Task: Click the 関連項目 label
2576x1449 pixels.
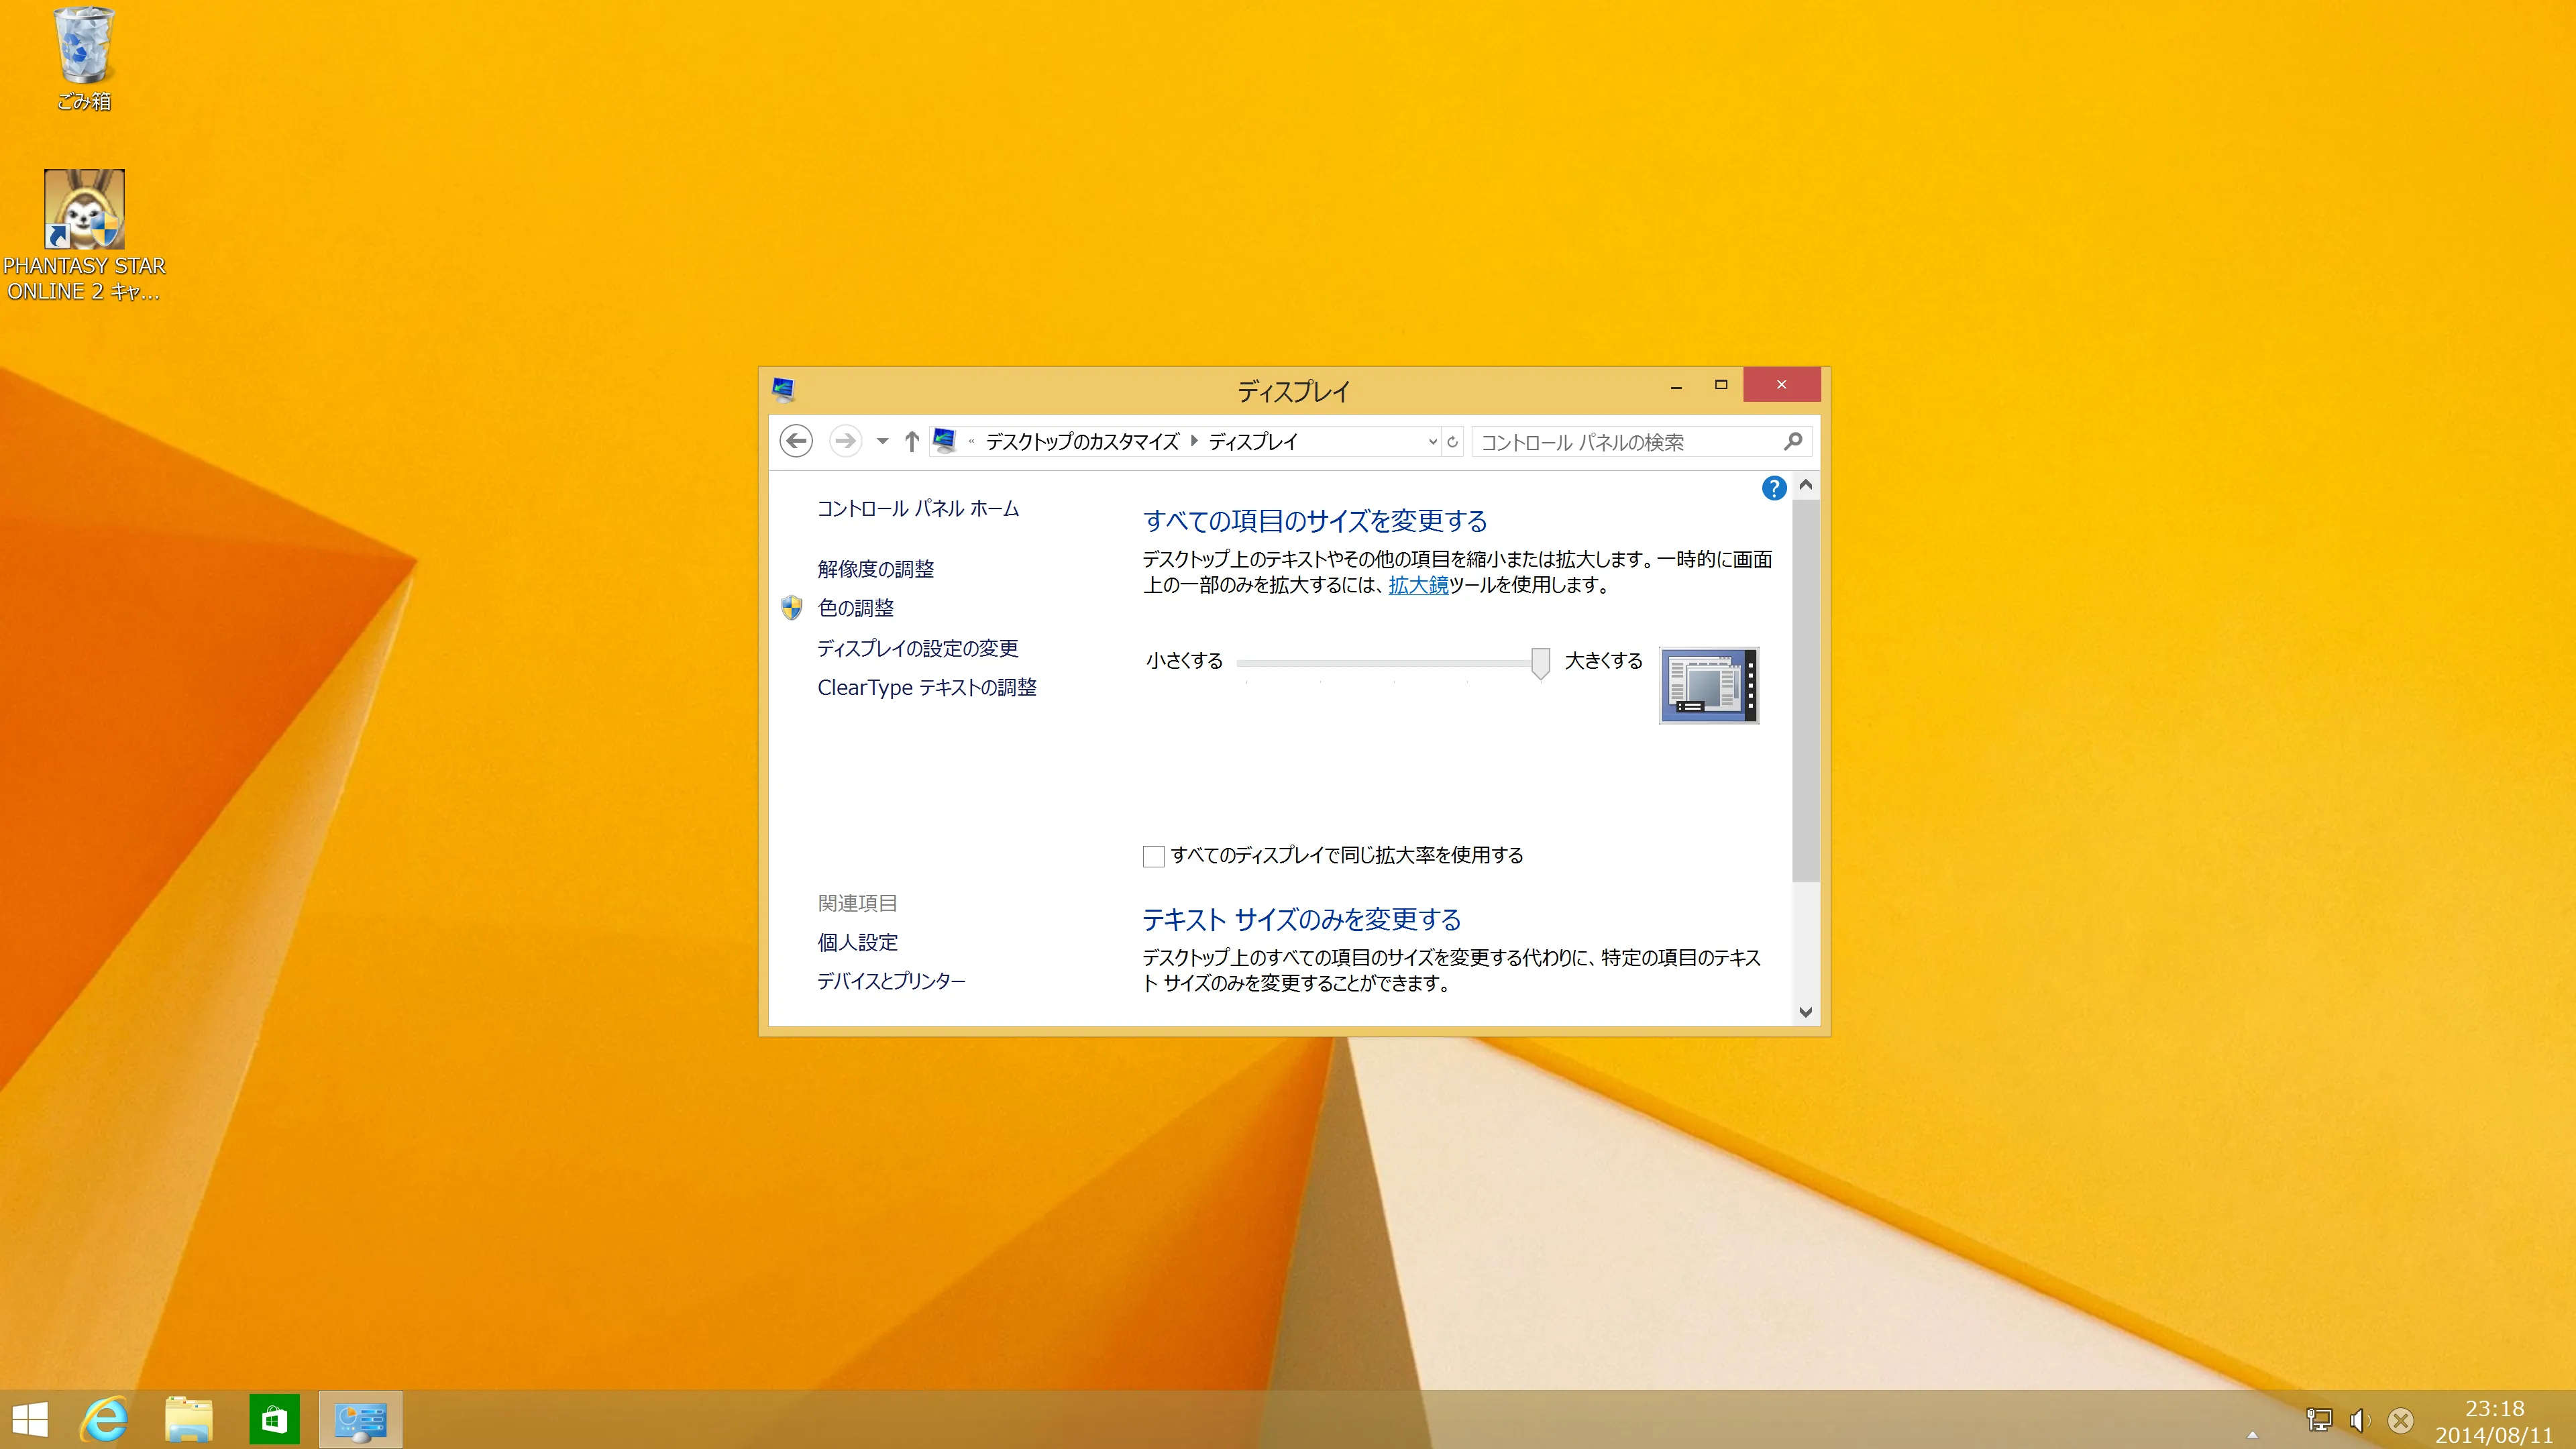Action: click(858, 904)
